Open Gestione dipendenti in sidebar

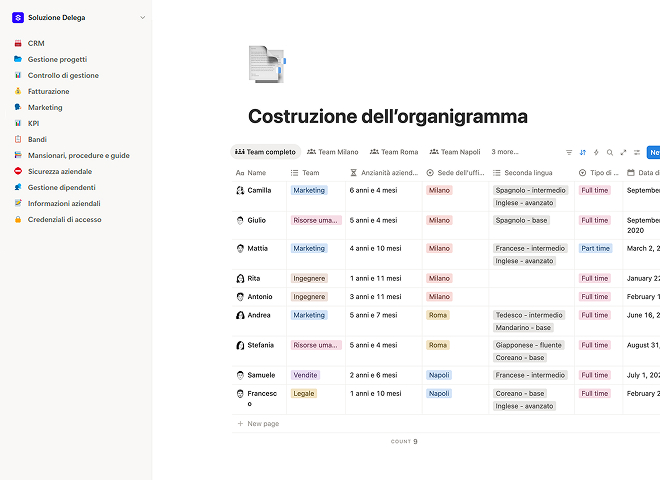(x=61, y=187)
